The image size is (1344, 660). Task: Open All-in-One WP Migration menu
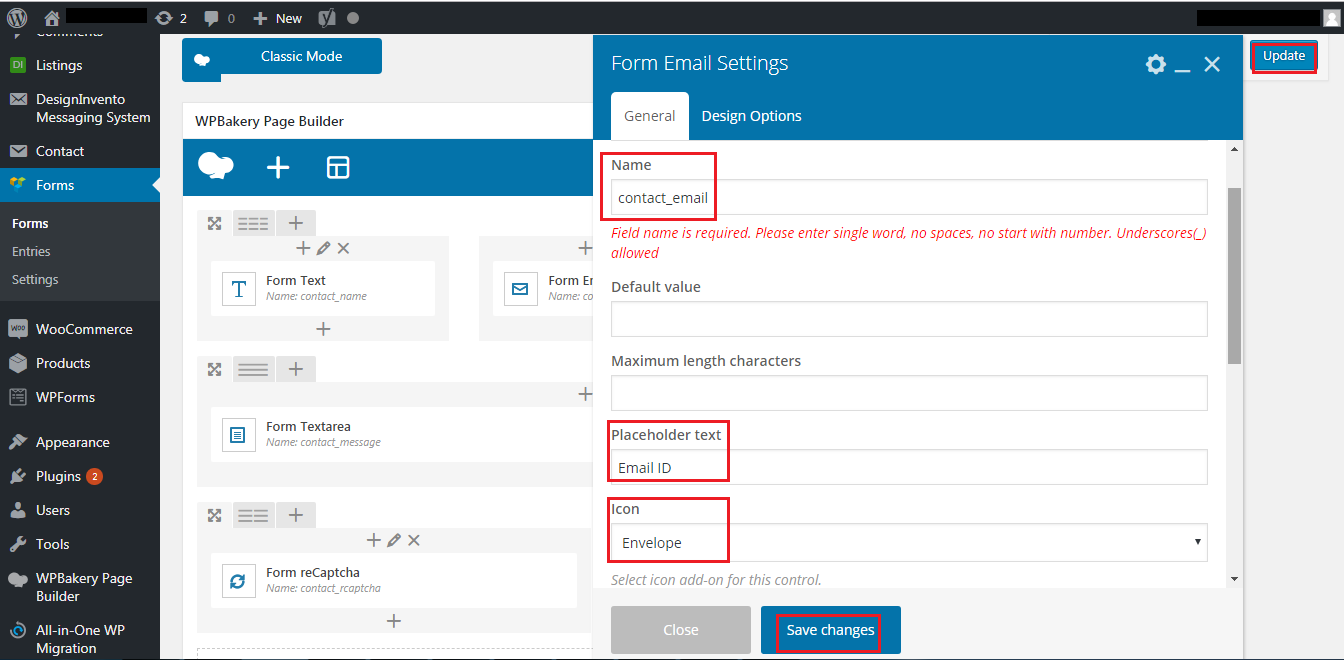coord(80,639)
